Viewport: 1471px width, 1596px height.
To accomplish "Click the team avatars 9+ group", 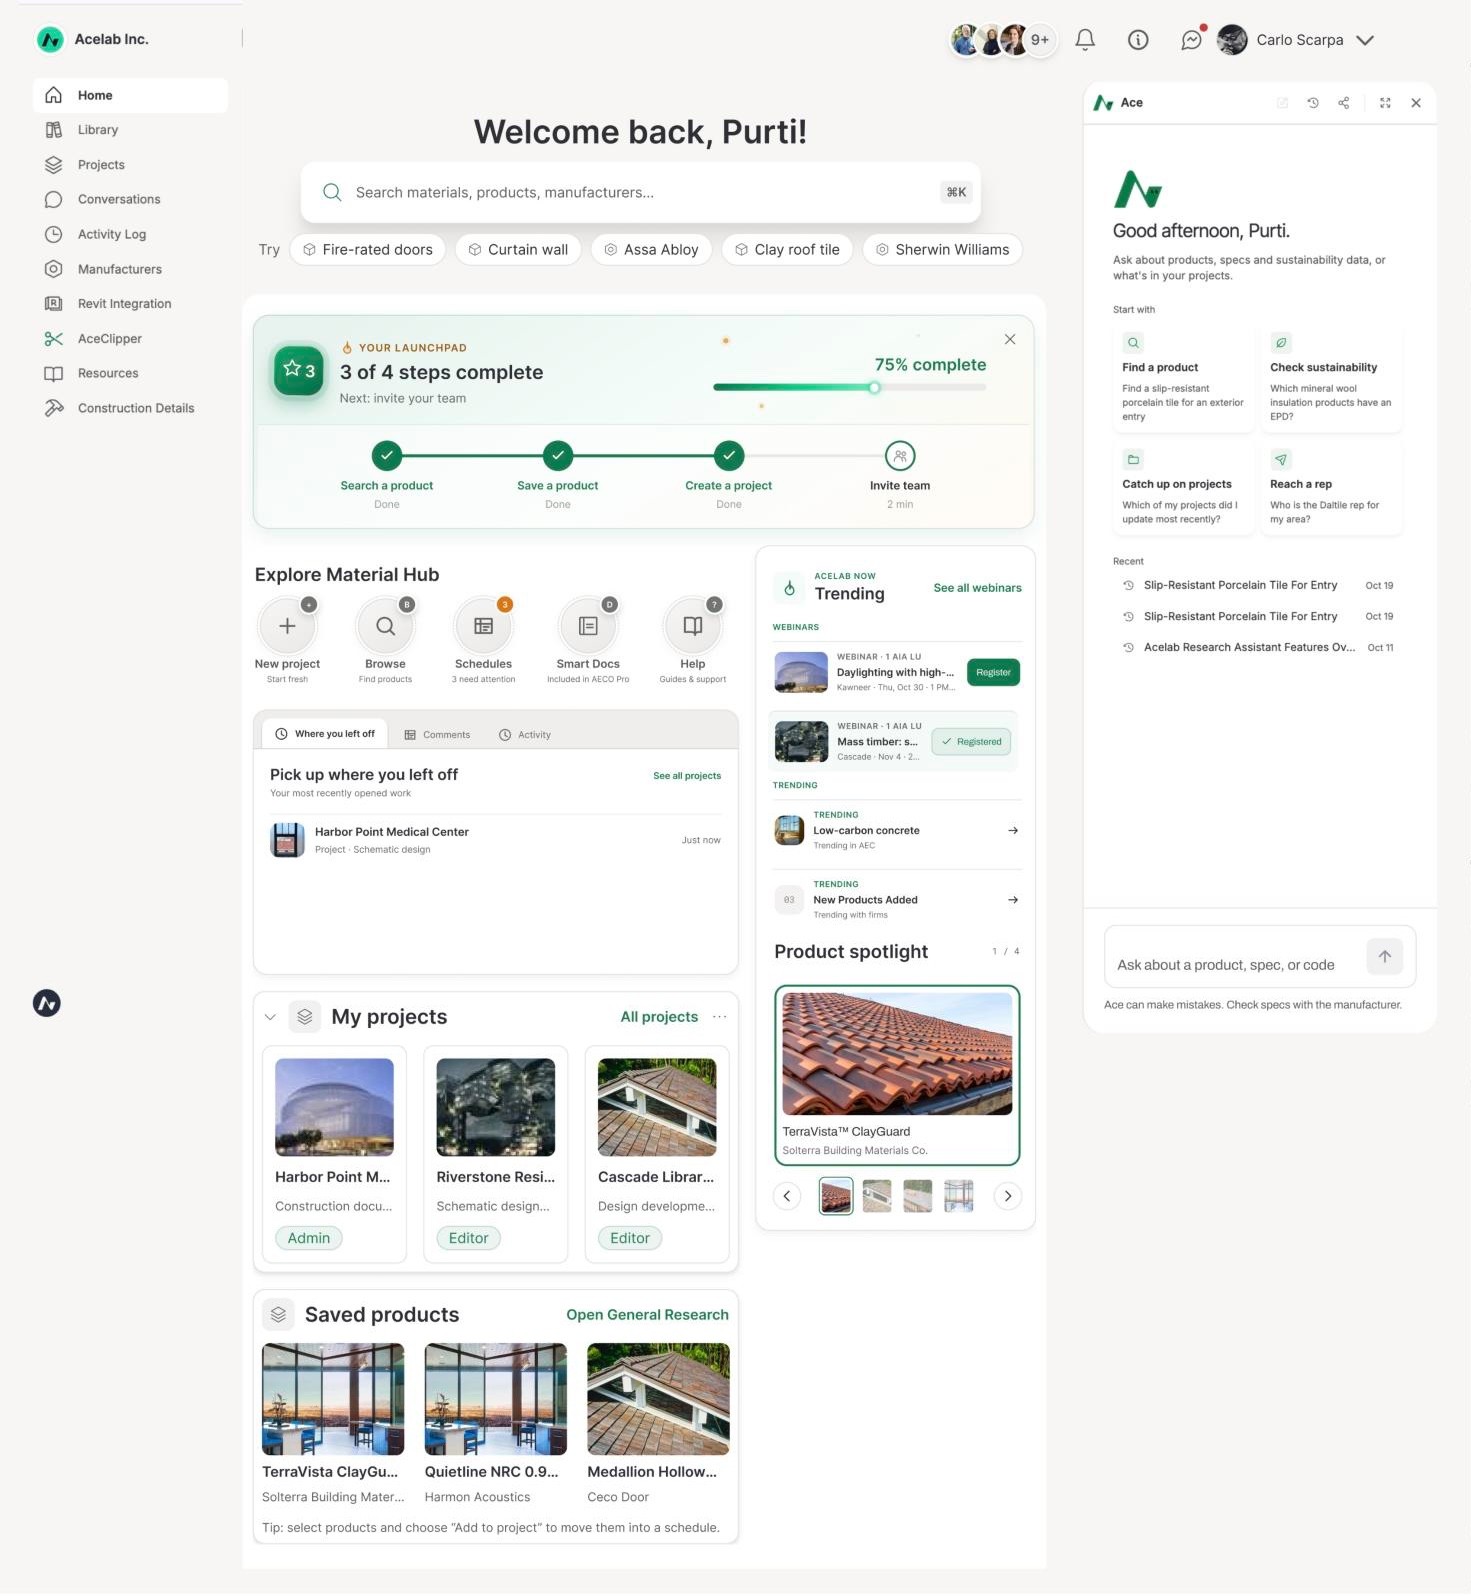I will point(1002,40).
